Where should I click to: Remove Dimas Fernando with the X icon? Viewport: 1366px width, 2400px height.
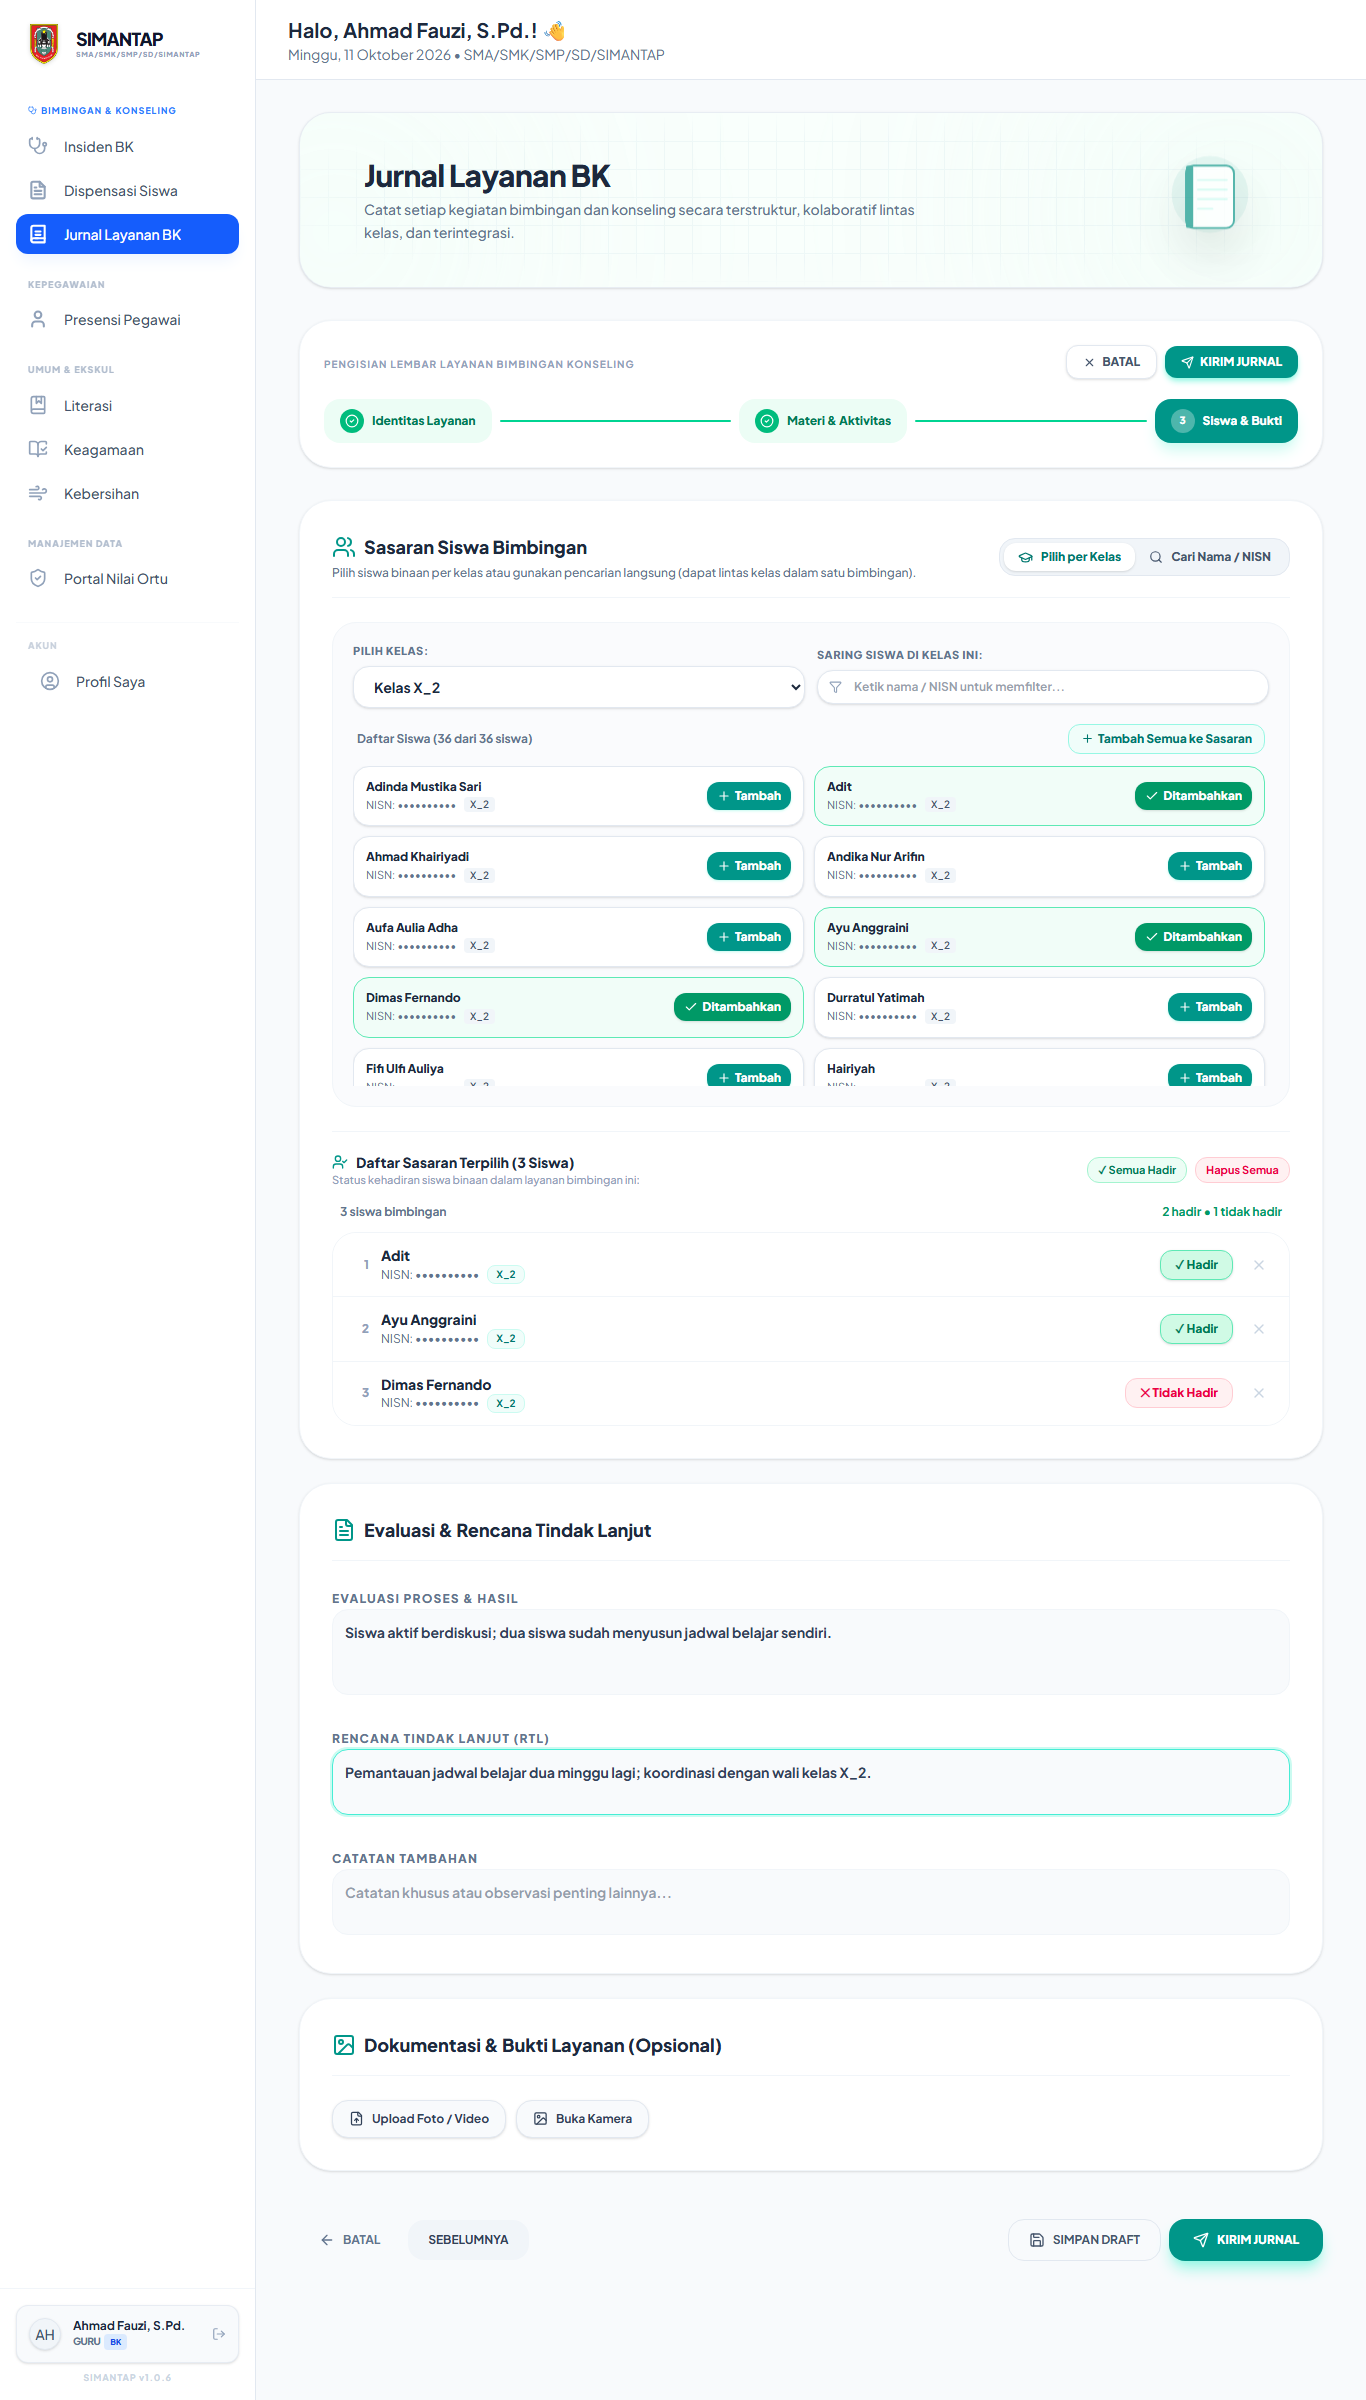click(1259, 1393)
